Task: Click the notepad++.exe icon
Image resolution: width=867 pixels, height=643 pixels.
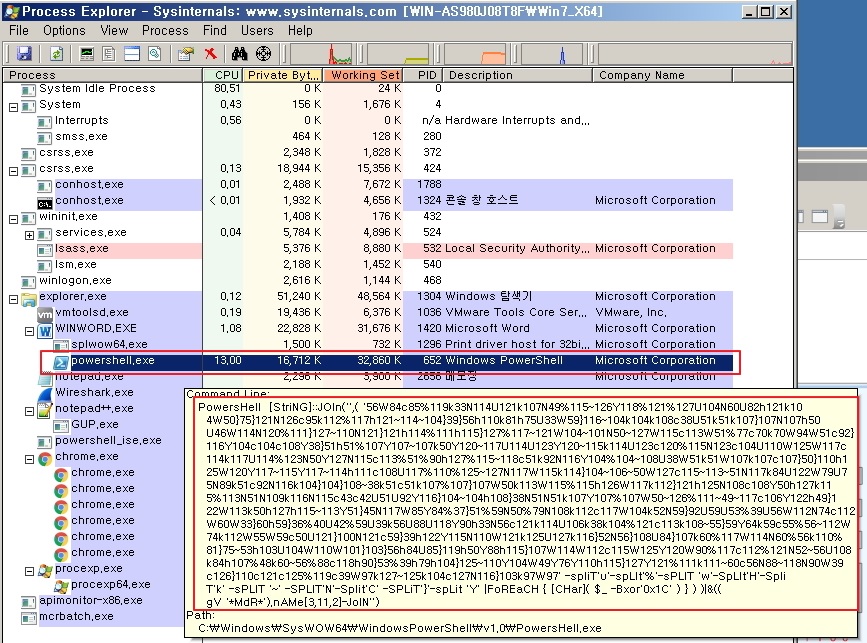Action: 45,411
